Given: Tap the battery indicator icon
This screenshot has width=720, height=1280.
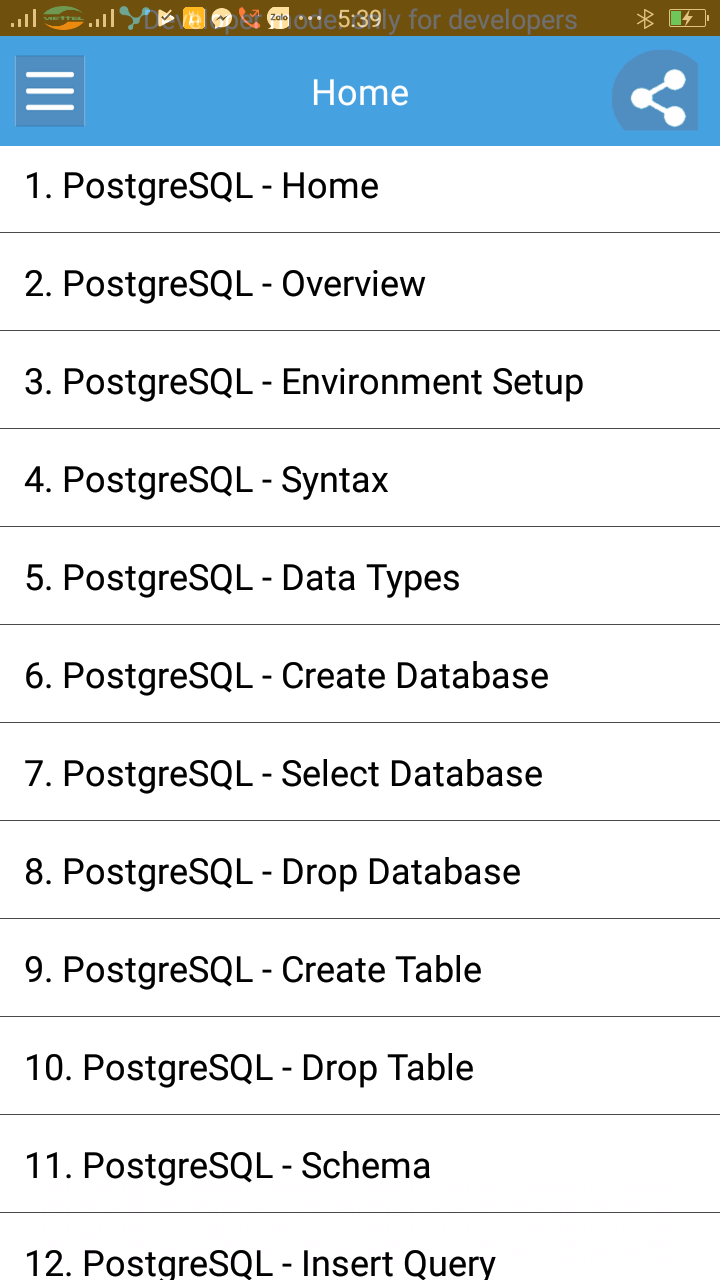Looking at the screenshot, I should coord(687,18).
